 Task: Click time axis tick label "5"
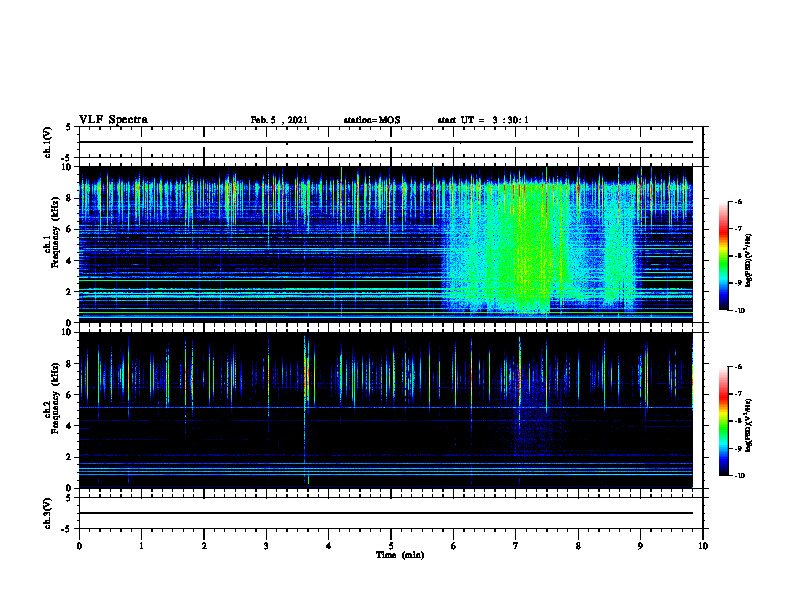tap(391, 546)
